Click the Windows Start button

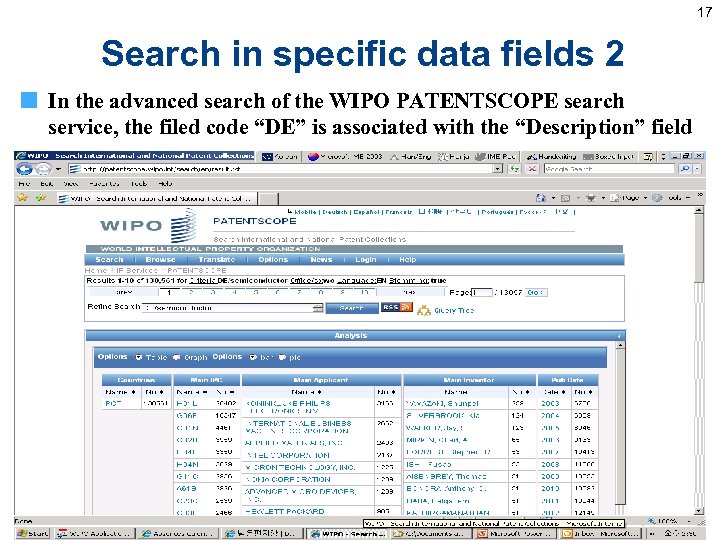tap(33, 533)
